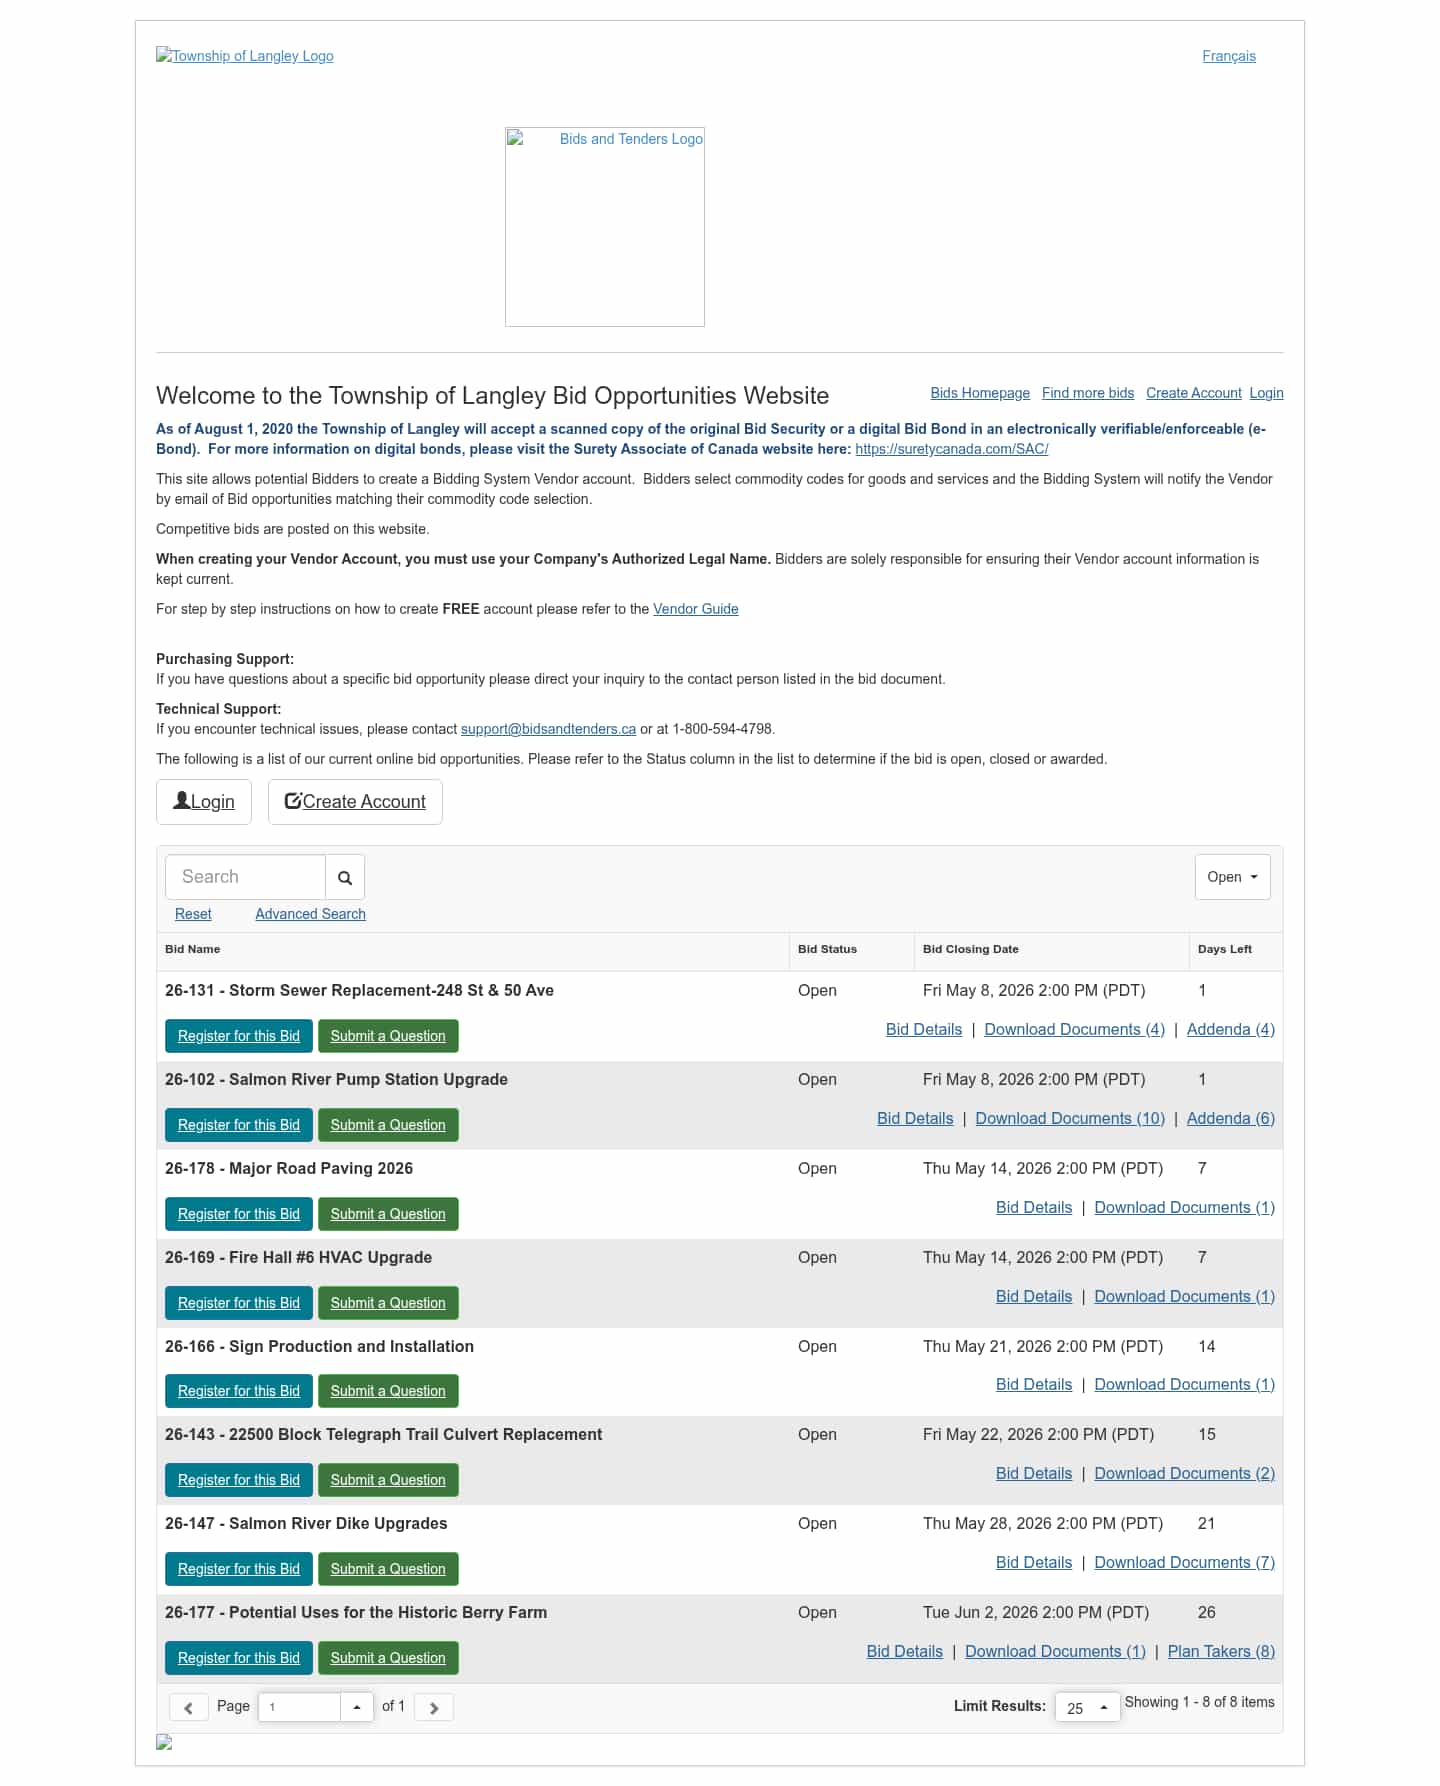Screen dimensions: 1440x1786
Task: Select bid title 26-178 - Major Road Paving 2026
Action: click(289, 1168)
